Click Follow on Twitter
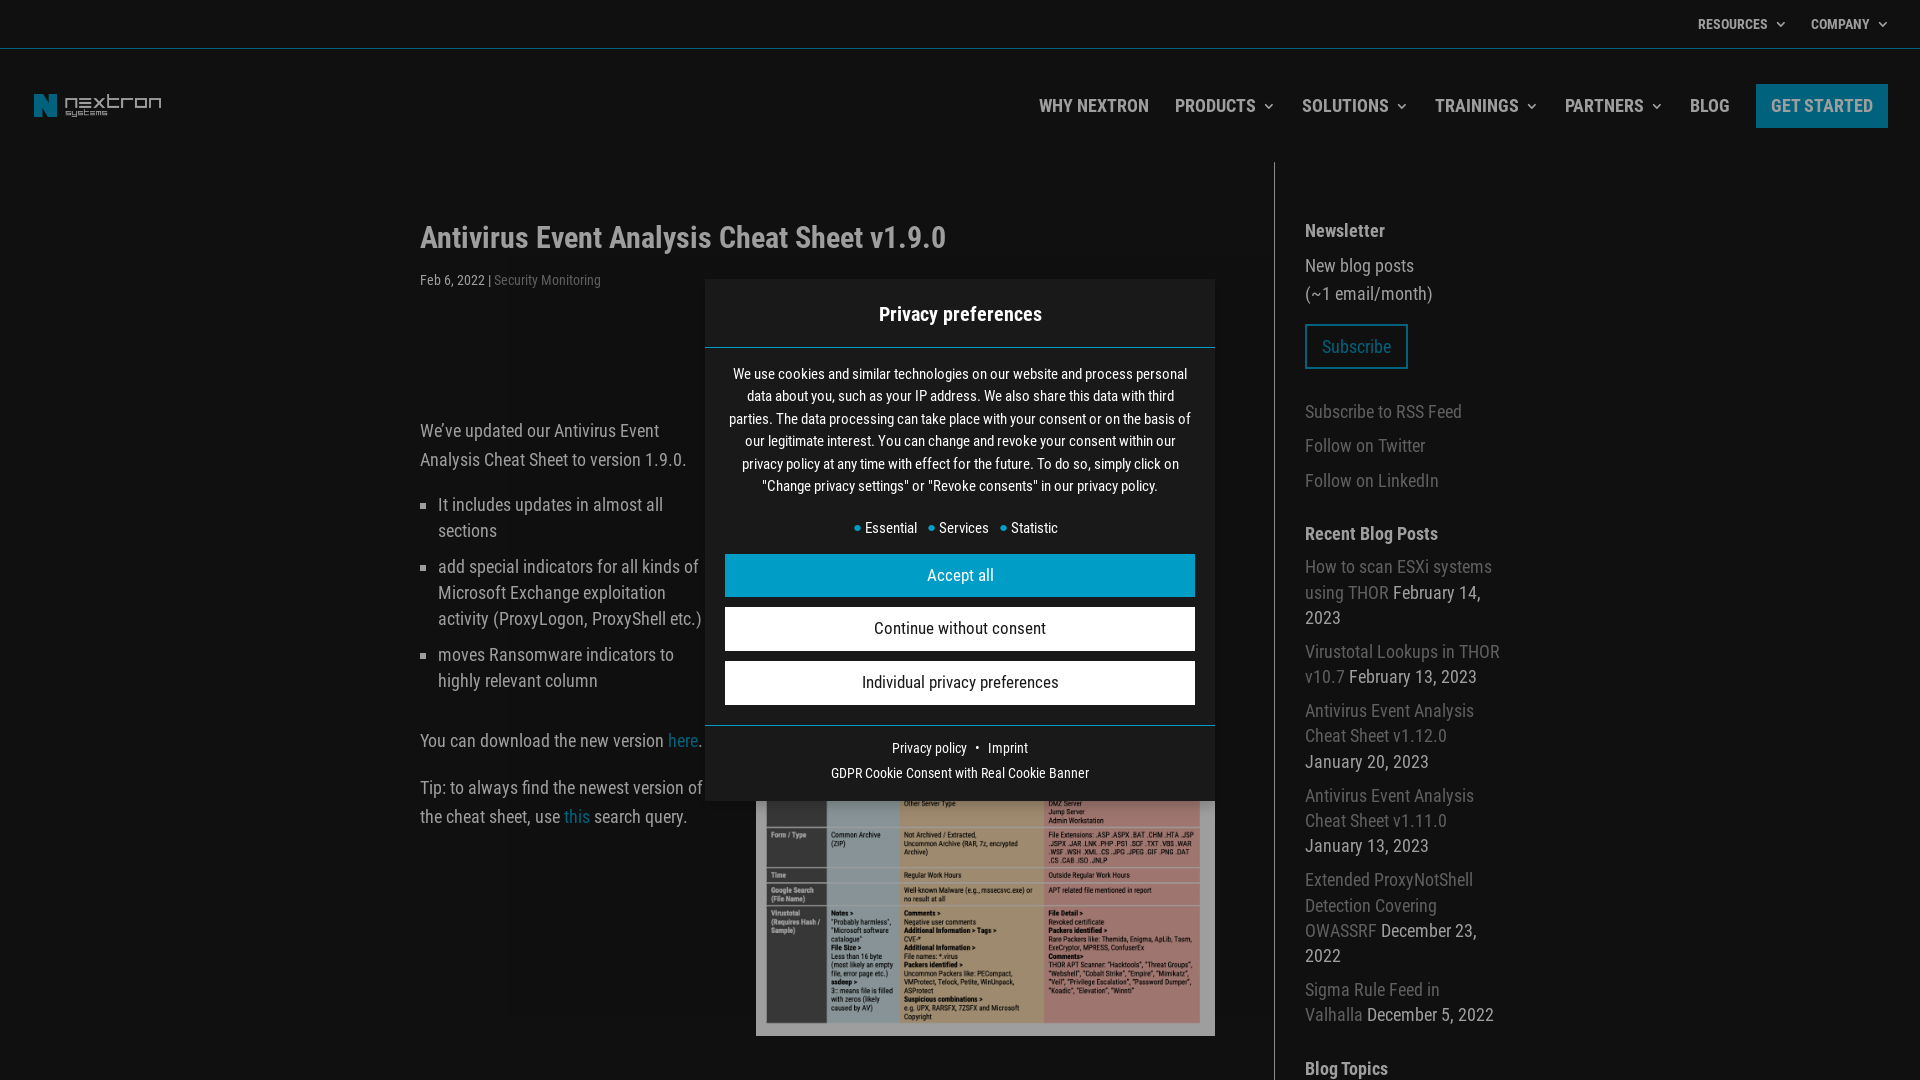Image resolution: width=1920 pixels, height=1080 pixels. (1364, 446)
